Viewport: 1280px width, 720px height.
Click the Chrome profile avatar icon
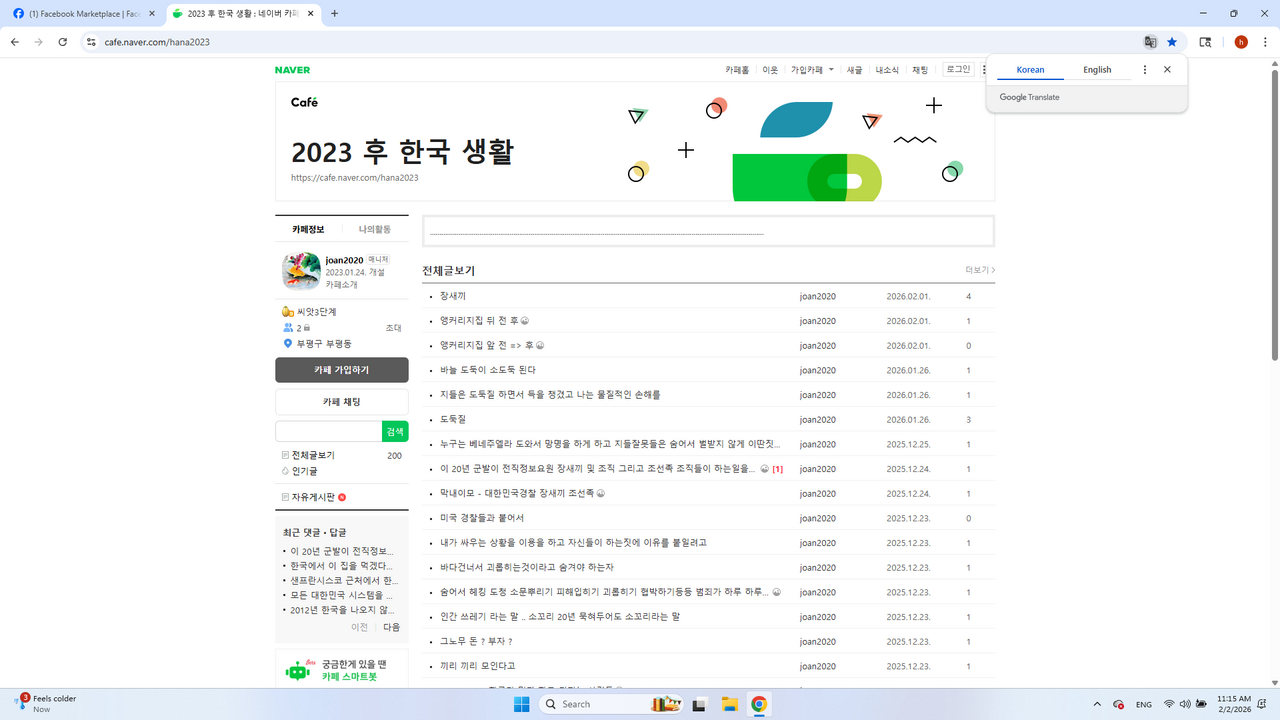(1241, 42)
